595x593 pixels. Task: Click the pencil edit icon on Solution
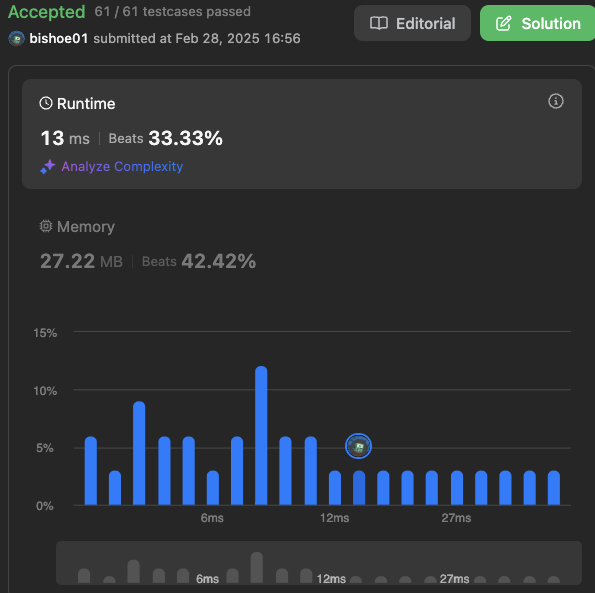pos(504,24)
